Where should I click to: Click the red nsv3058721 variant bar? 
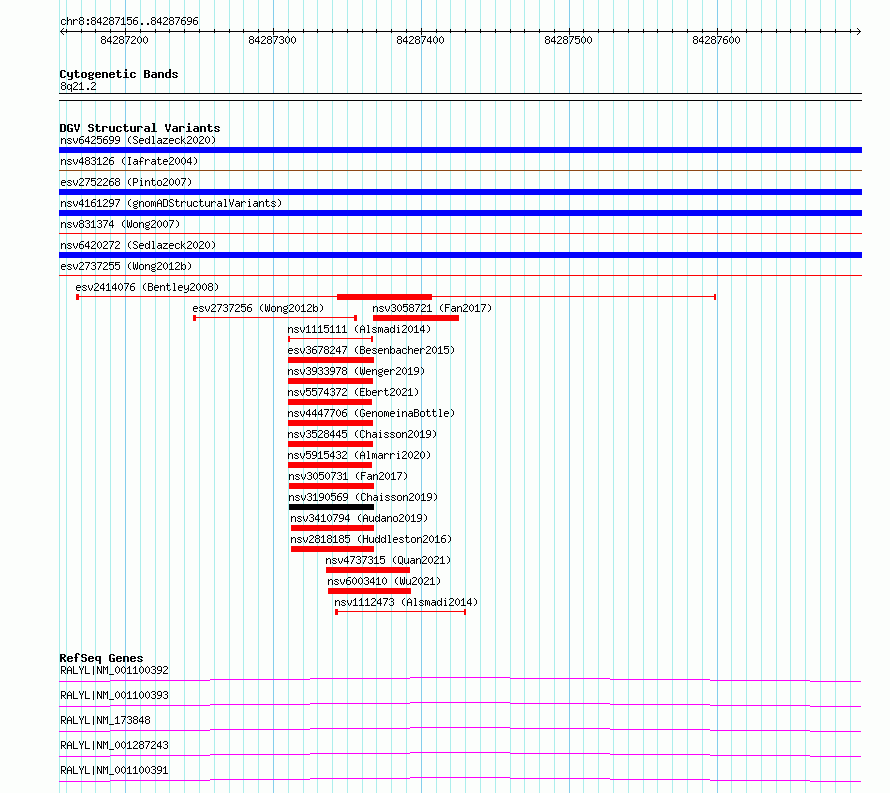pos(416,318)
